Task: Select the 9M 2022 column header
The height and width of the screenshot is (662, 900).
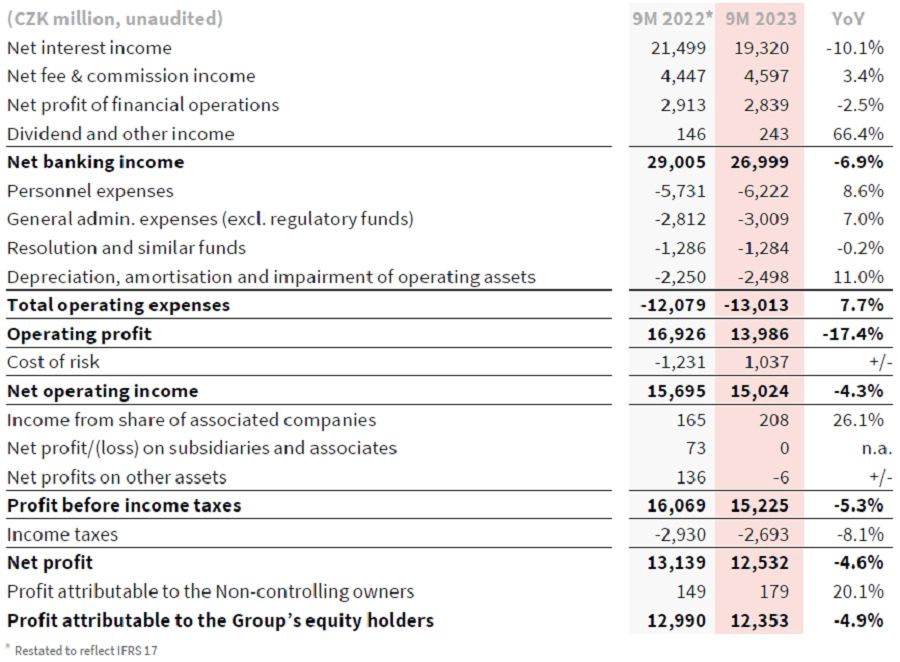Action: [672, 19]
